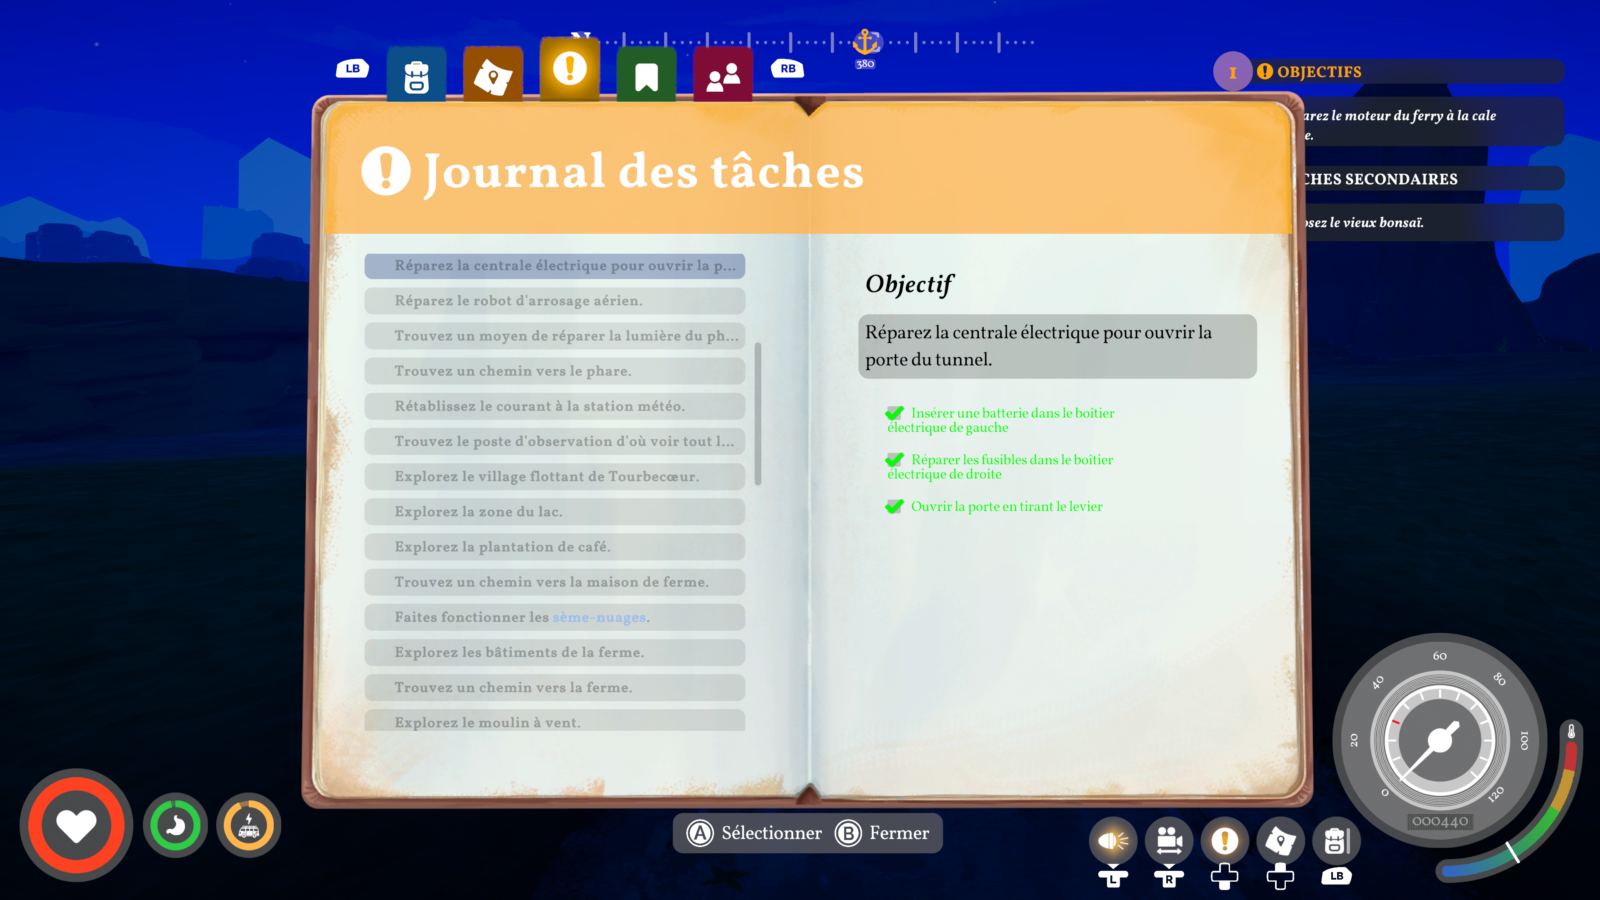Click the Objectifs exclamation icon

(1265, 71)
